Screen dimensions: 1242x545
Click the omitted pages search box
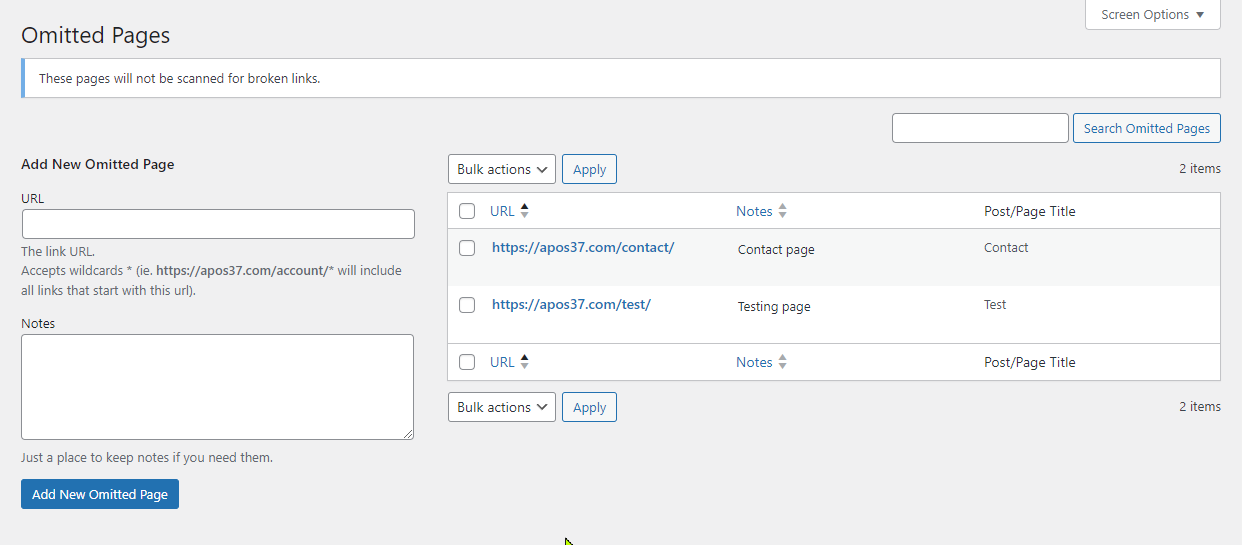980,128
